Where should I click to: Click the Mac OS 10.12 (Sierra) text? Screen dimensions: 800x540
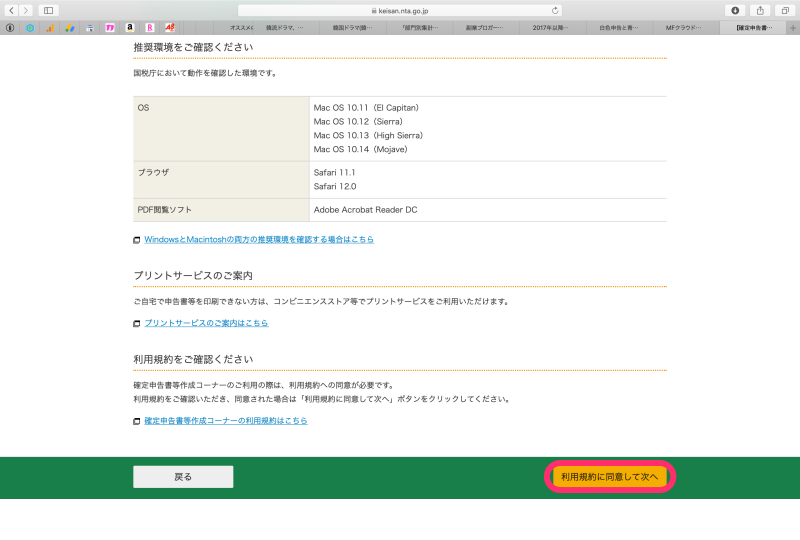358,121
